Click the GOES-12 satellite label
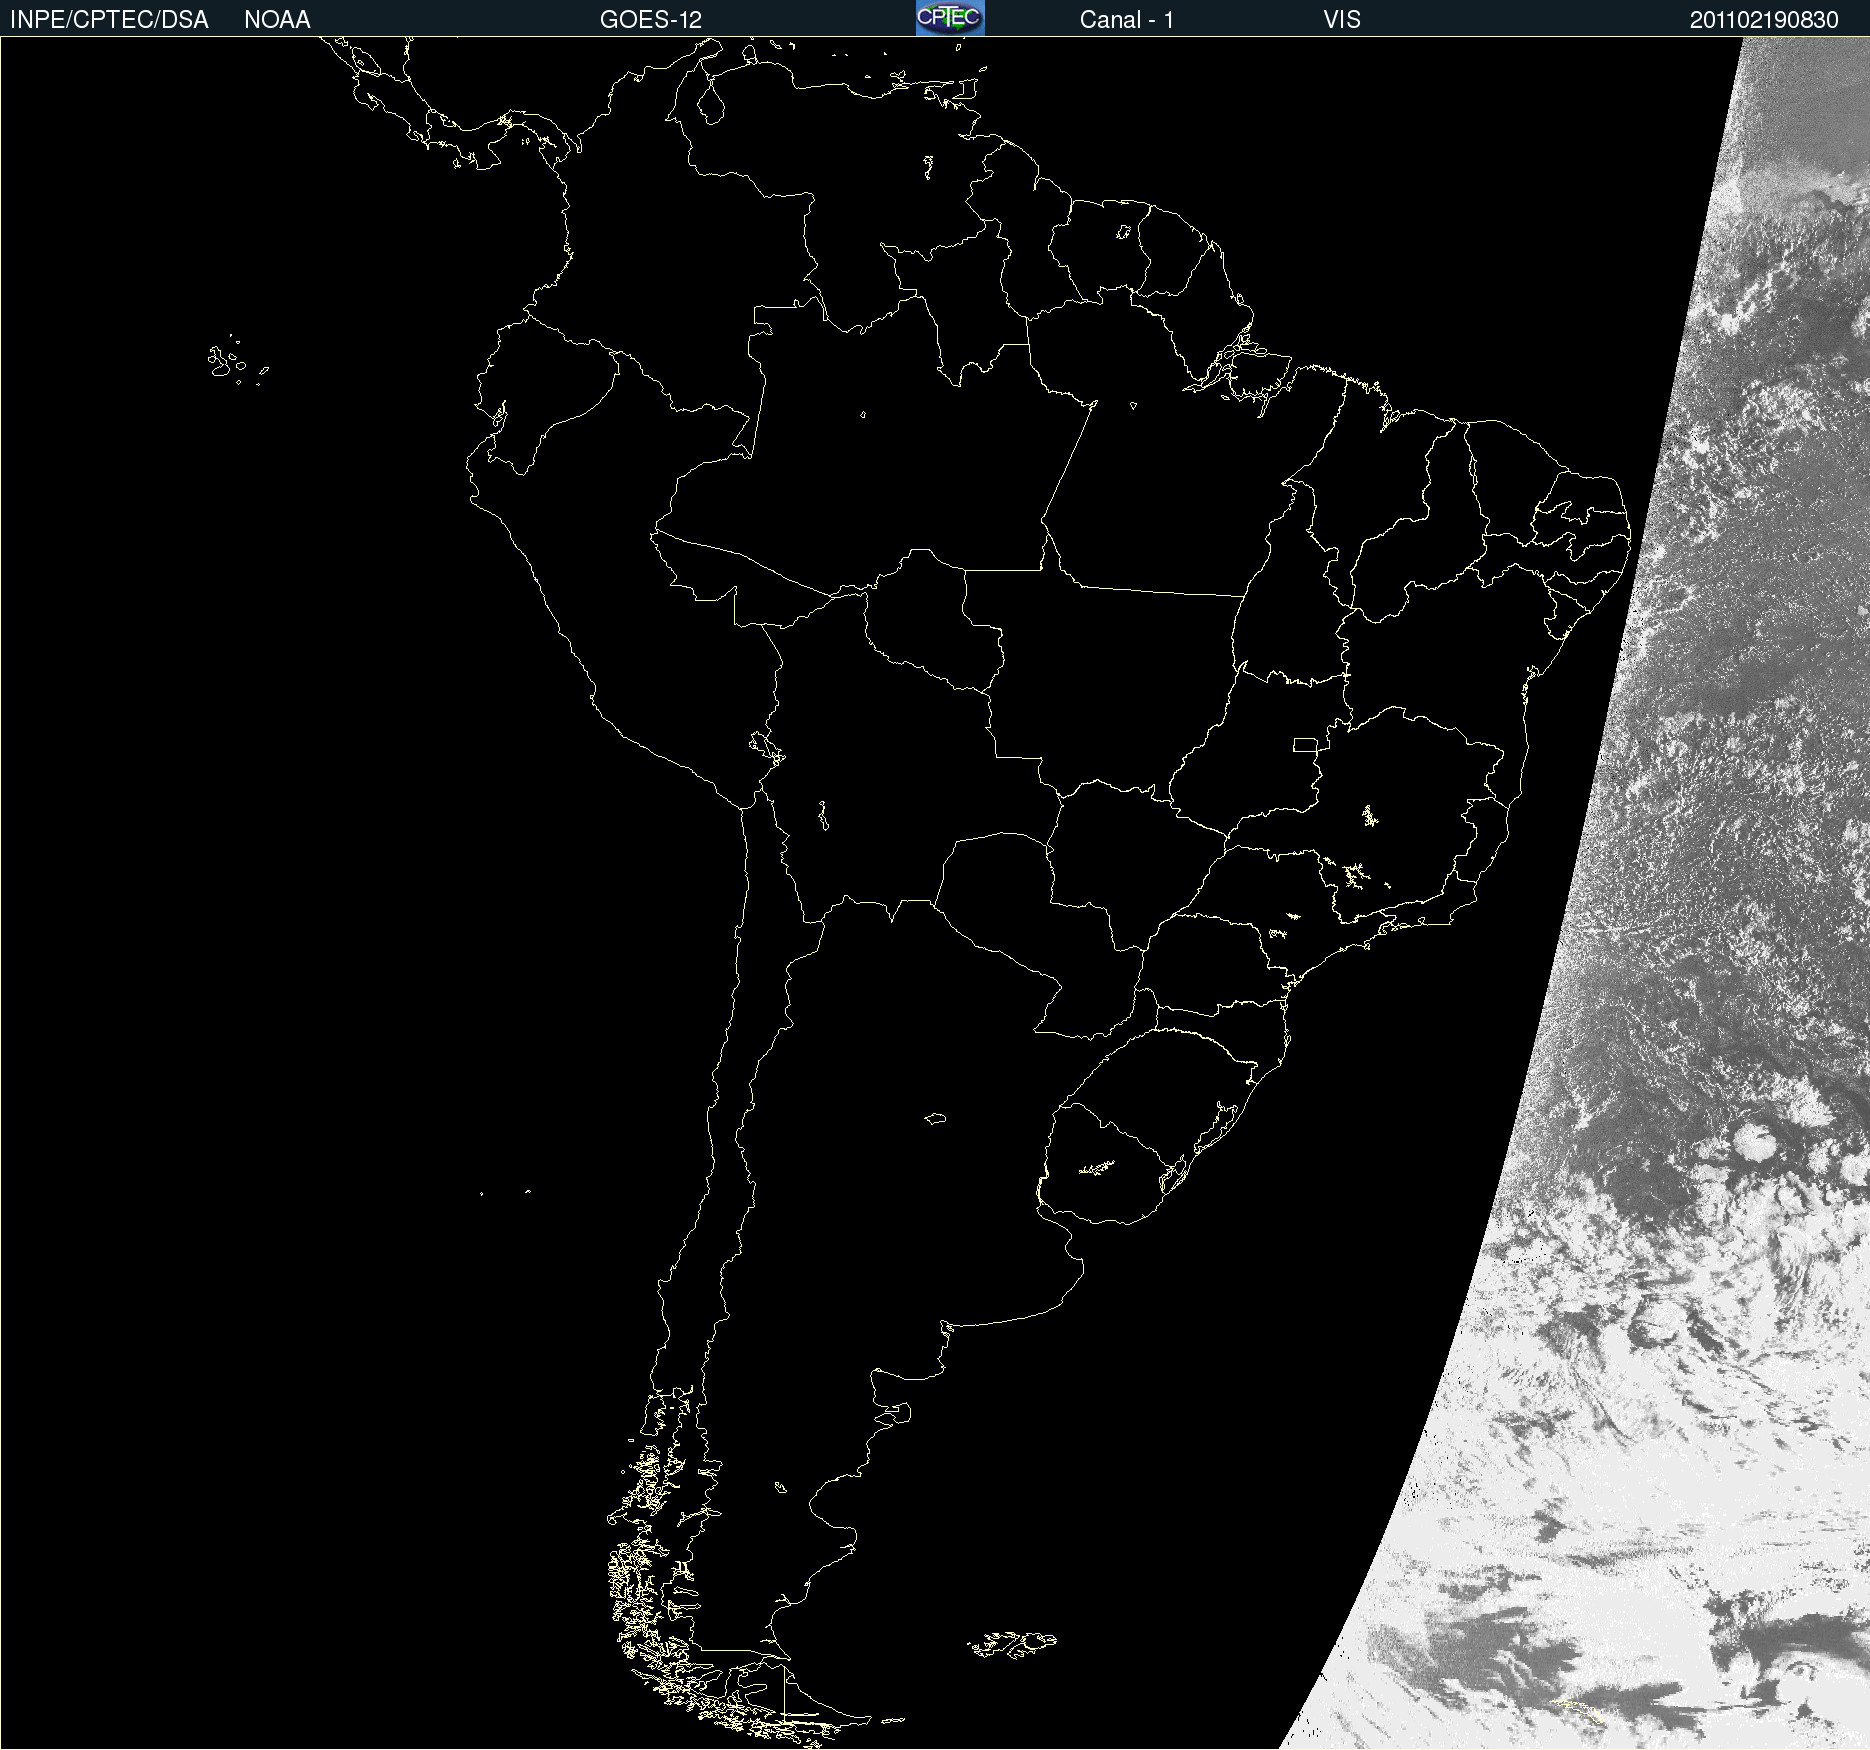Viewport: 1870px width, 1750px height. tap(651, 19)
